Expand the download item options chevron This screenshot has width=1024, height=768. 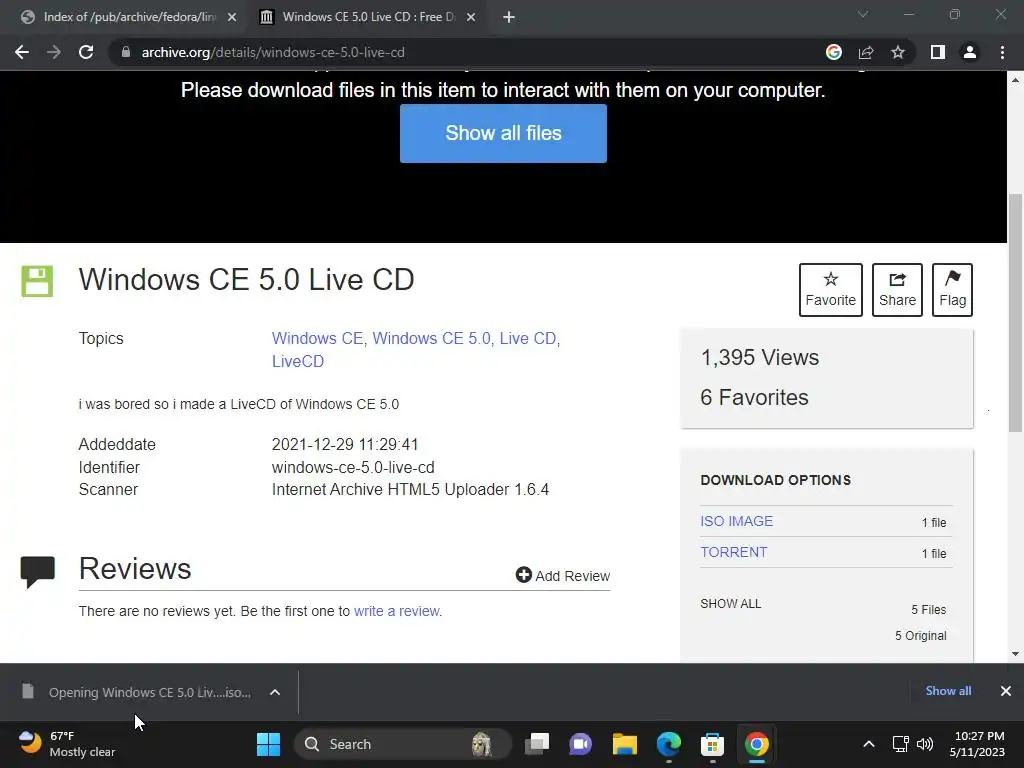click(x=275, y=692)
